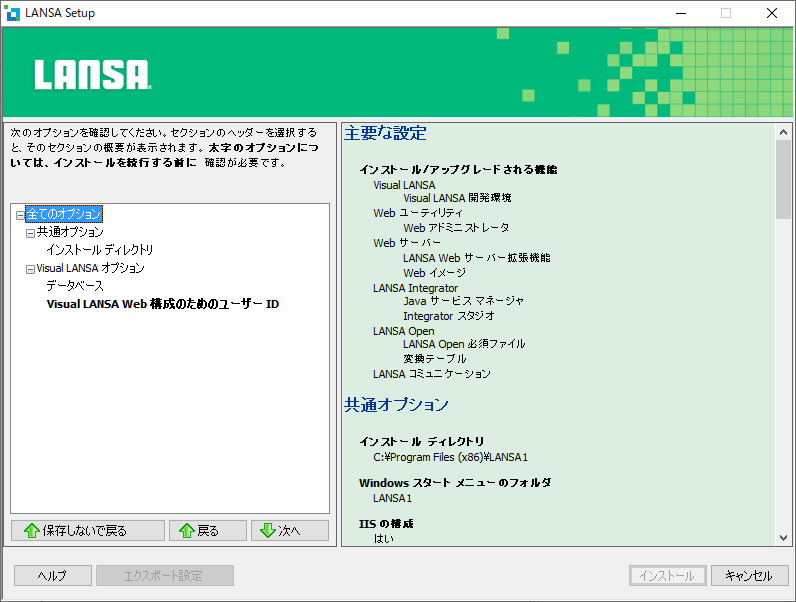Image resolution: width=796 pixels, height=602 pixels.
Task: Click LANSA Web サーバー拡張機能 text
Action: click(x=477, y=258)
